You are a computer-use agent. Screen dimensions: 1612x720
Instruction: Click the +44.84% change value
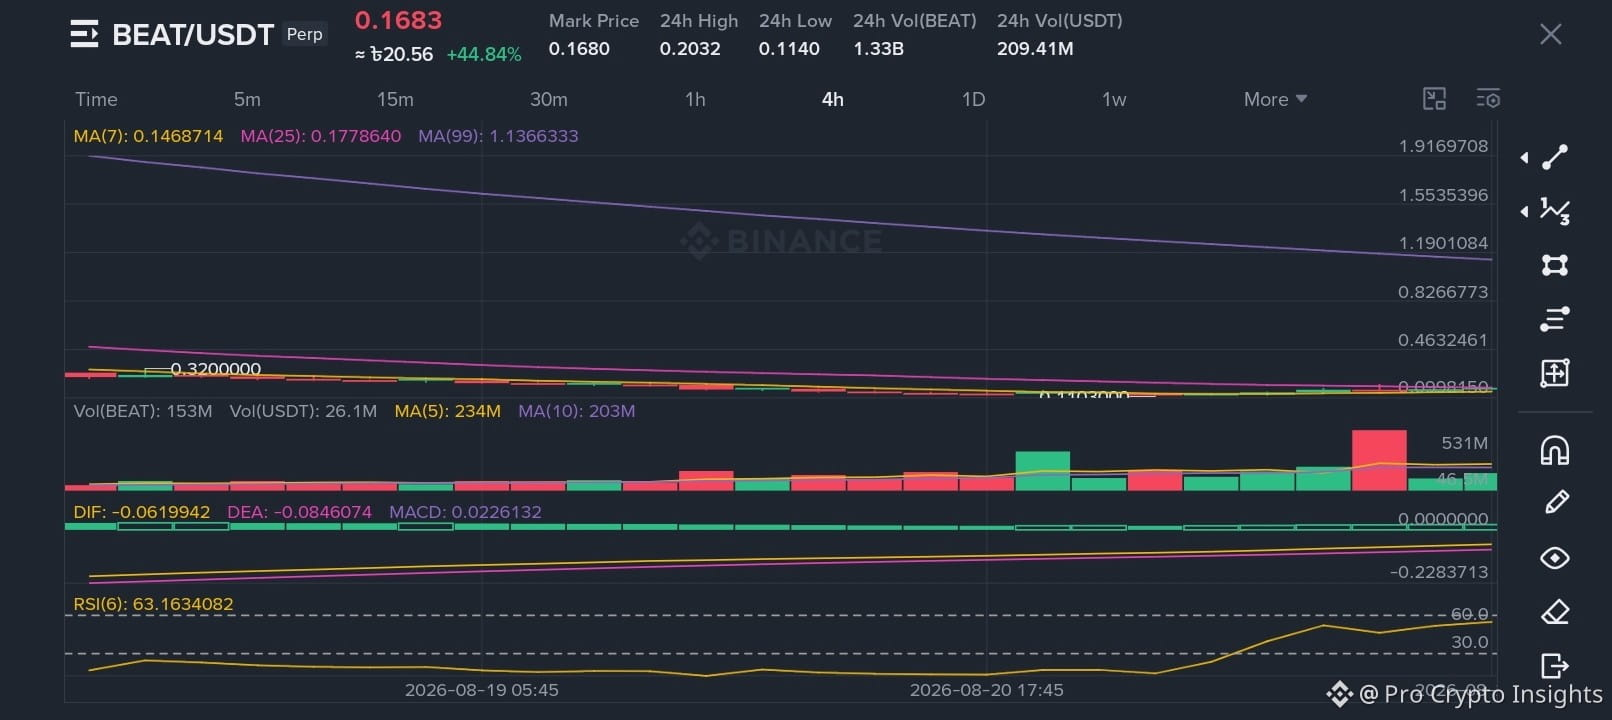[484, 54]
